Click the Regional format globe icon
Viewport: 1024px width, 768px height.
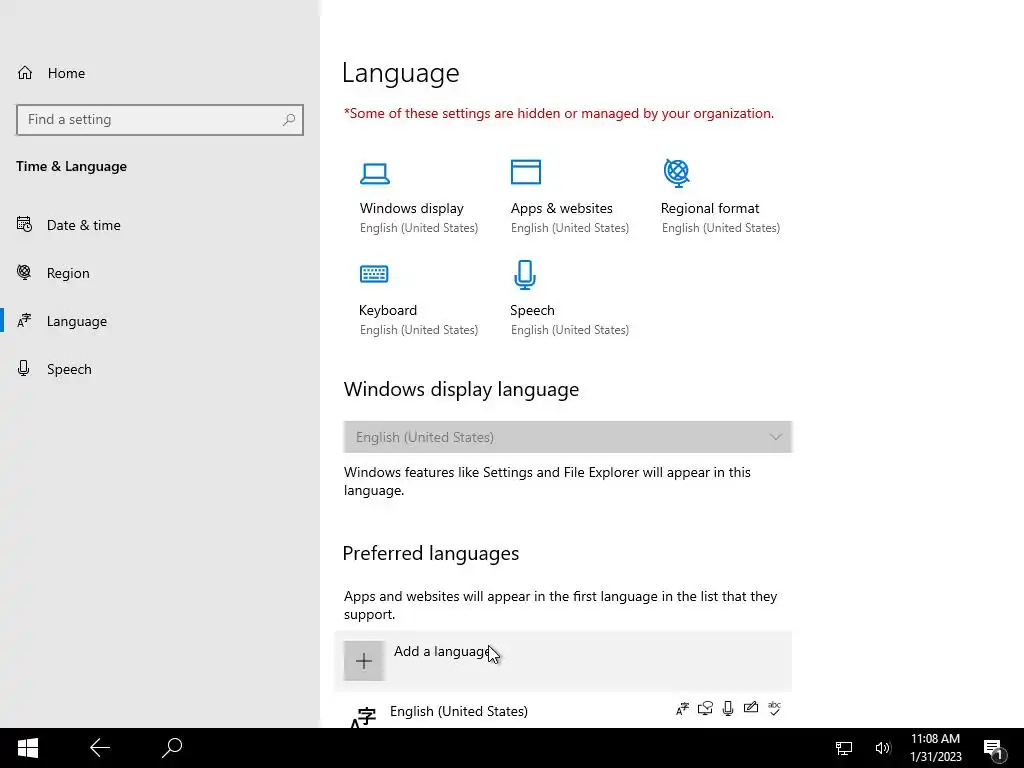677,173
